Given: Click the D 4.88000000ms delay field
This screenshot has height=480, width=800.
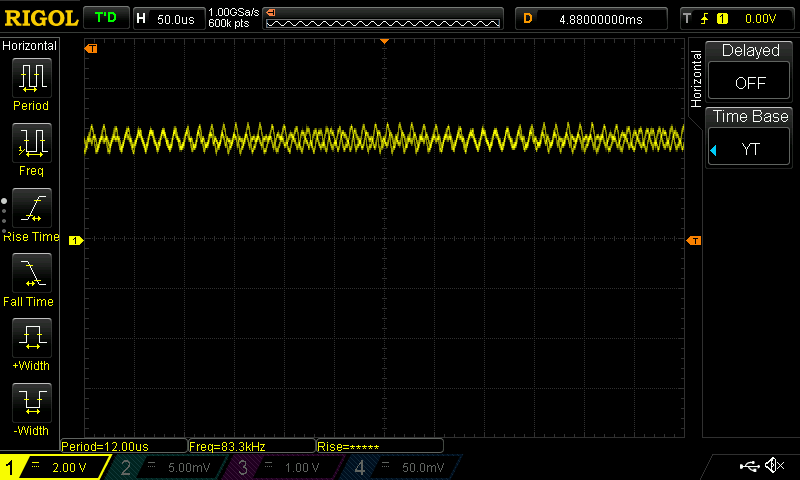Looking at the screenshot, I should click(x=591, y=19).
